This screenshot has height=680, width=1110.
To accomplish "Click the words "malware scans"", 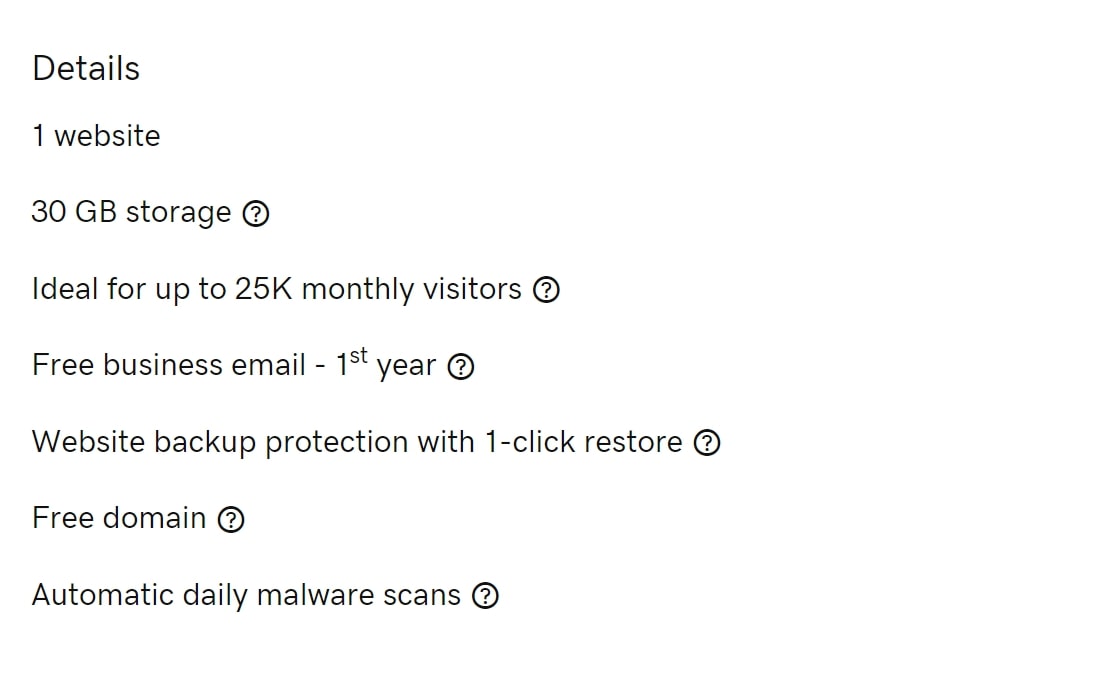I will [x=359, y=595].
